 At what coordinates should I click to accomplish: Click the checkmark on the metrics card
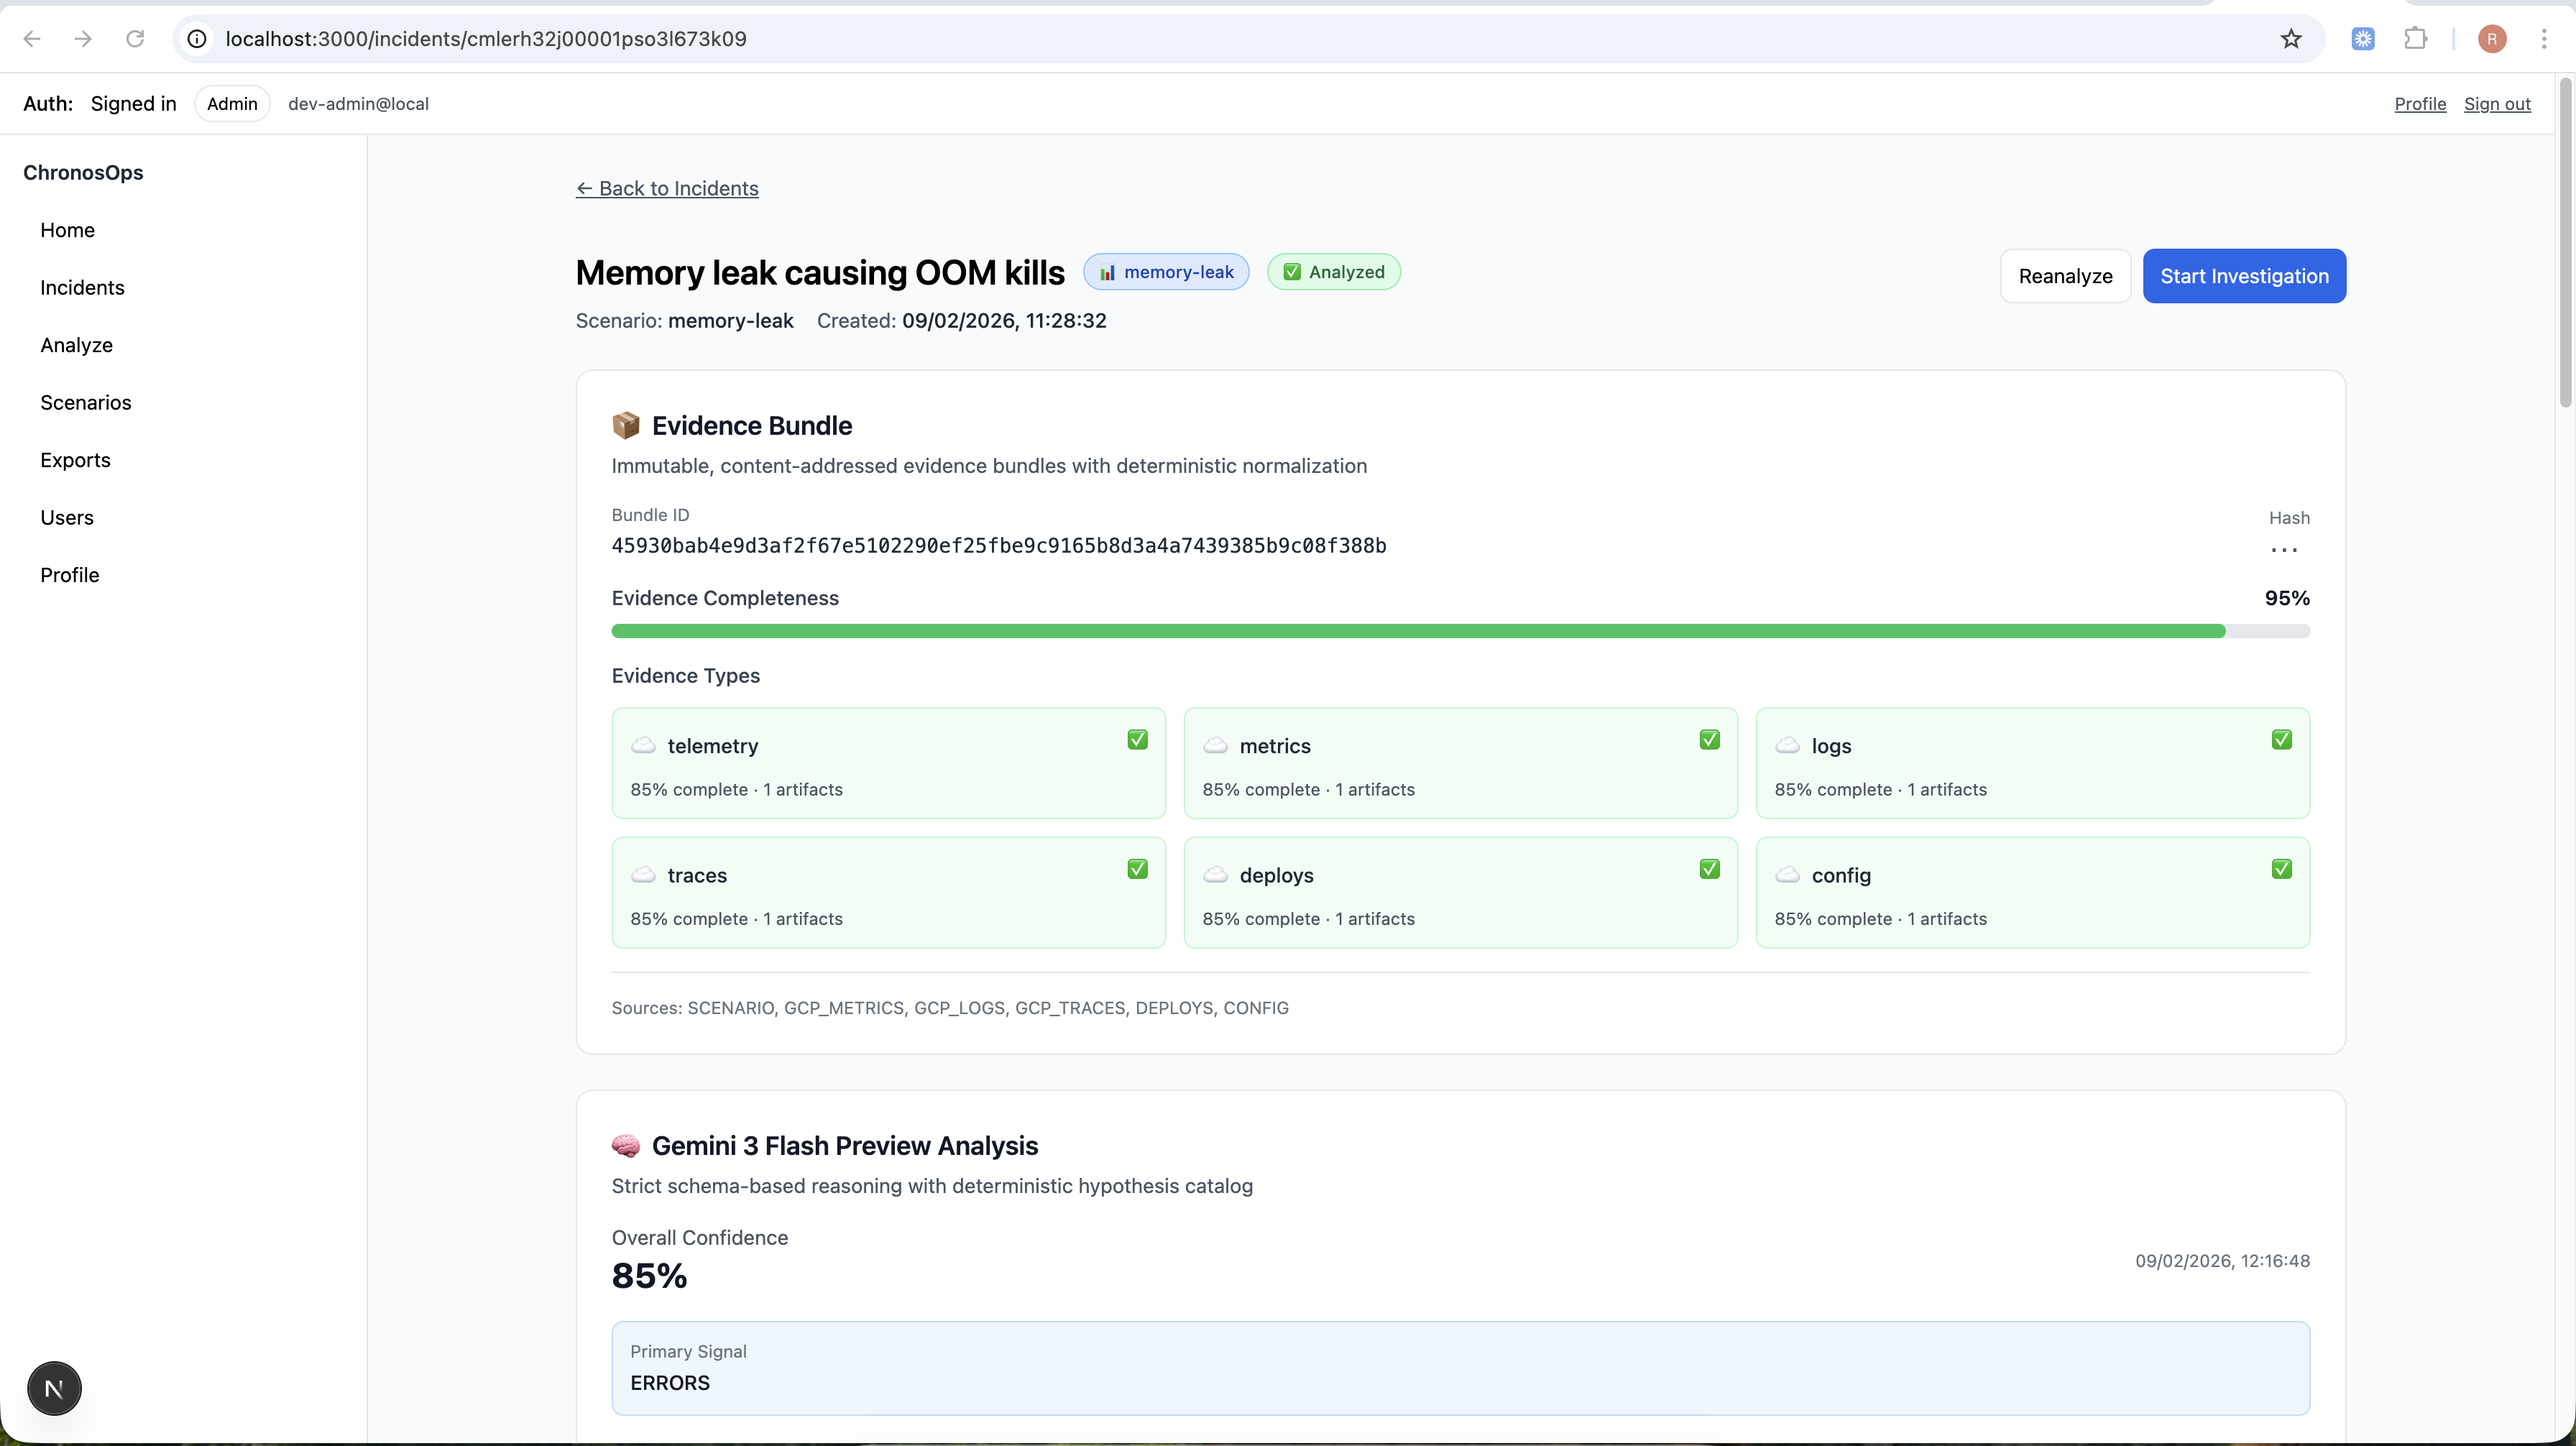pos(1709,740)
